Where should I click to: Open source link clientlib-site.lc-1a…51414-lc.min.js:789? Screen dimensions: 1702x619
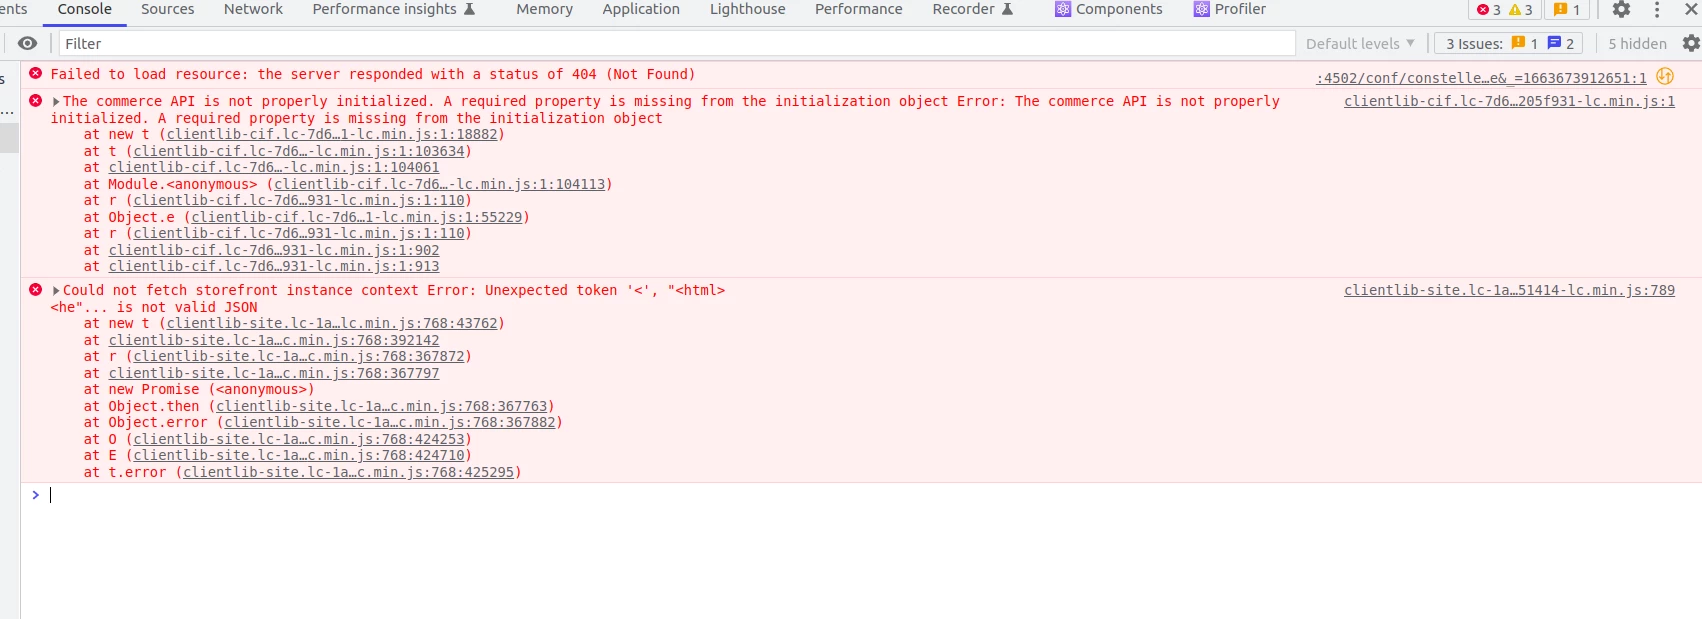point(1509,290)
